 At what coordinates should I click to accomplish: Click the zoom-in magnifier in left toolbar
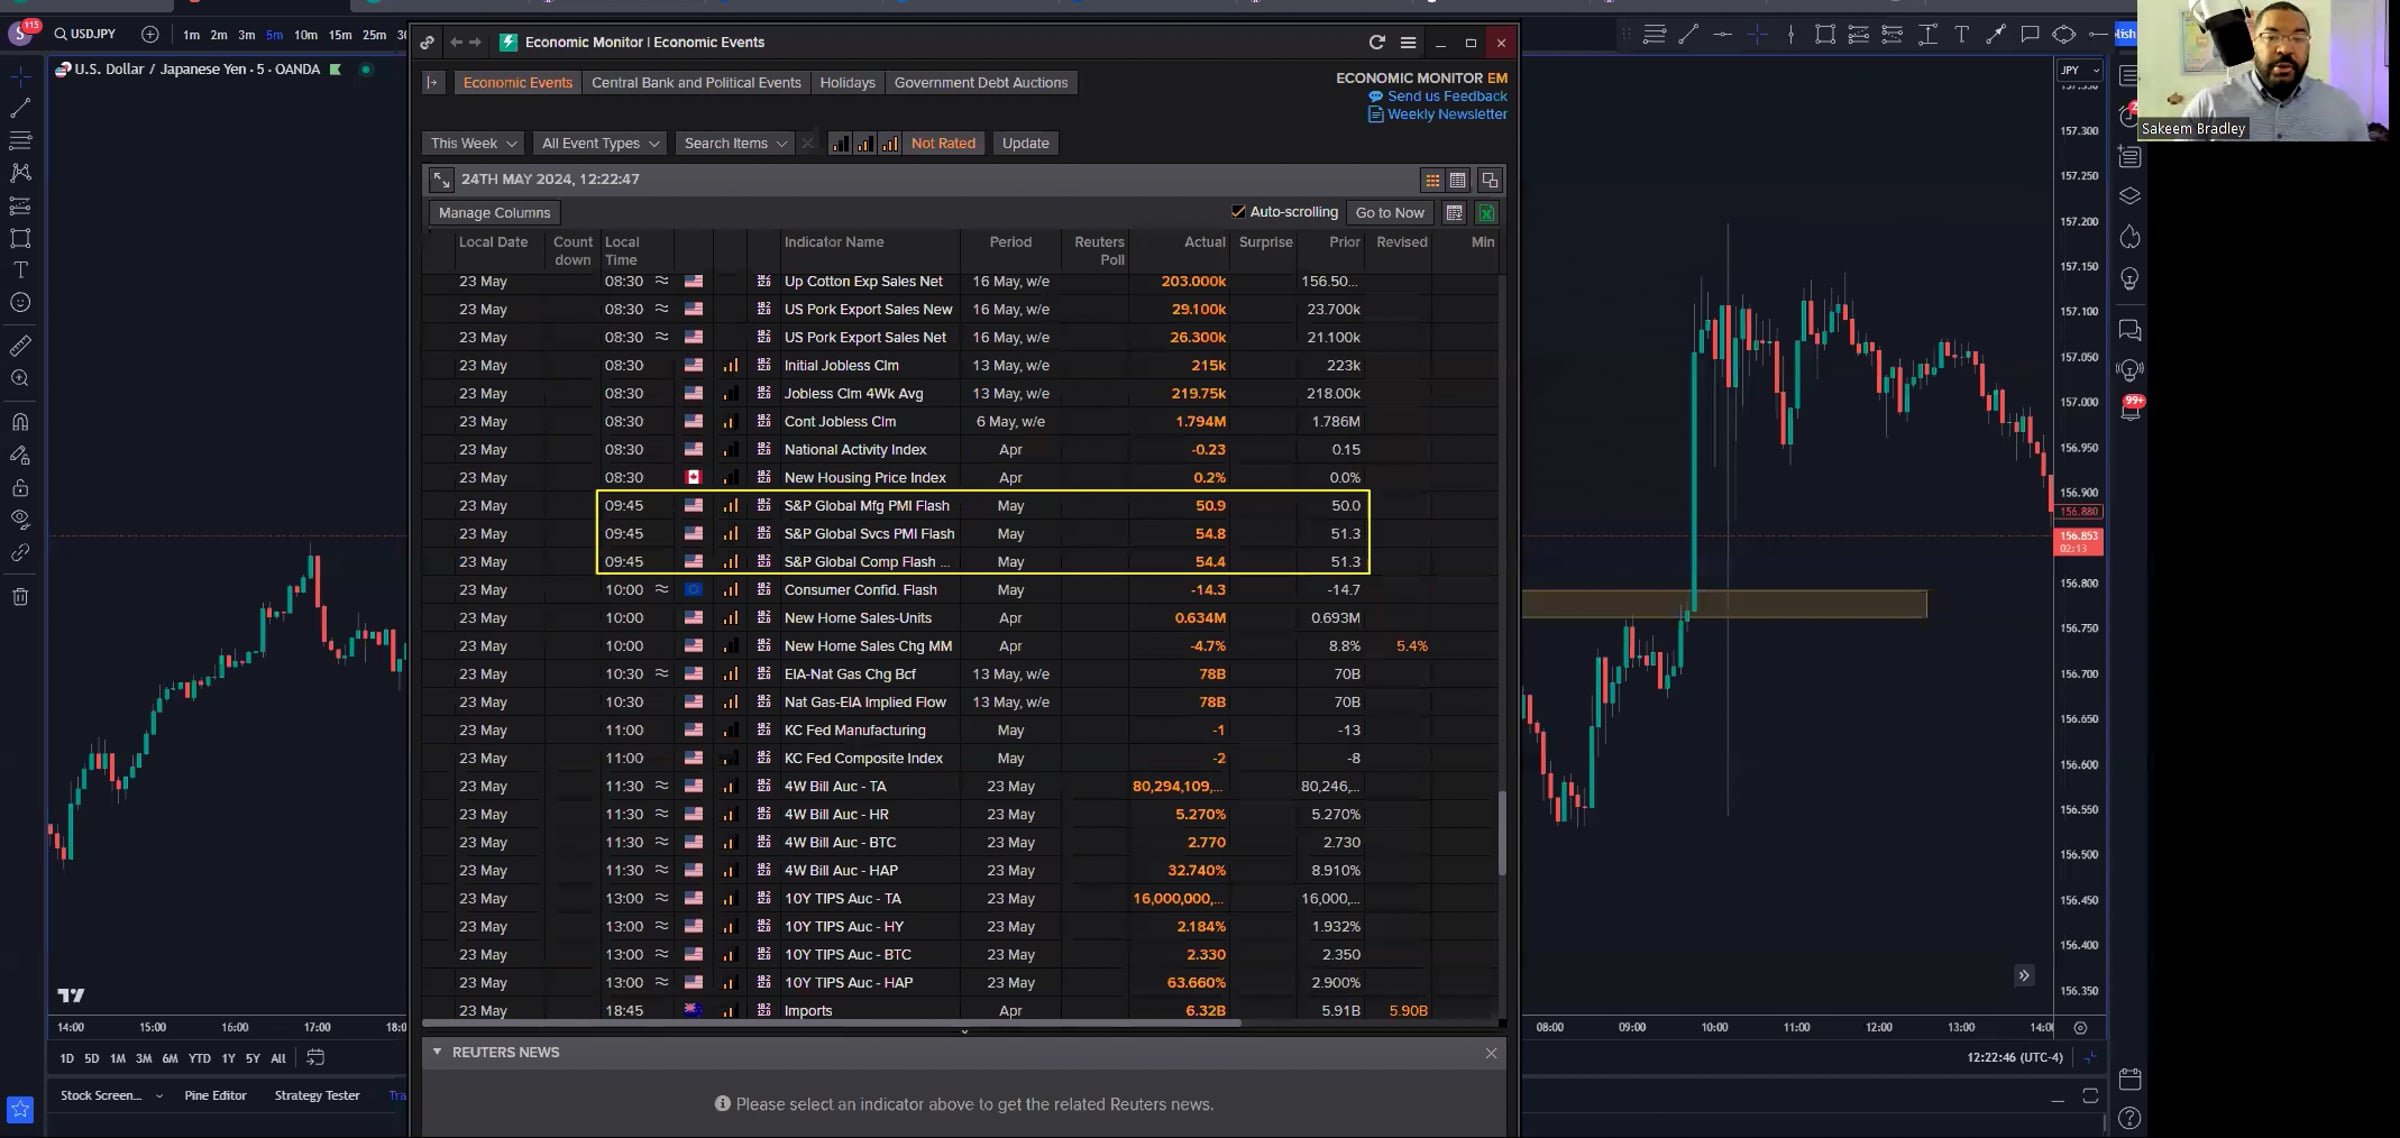(x=20, y=379)
